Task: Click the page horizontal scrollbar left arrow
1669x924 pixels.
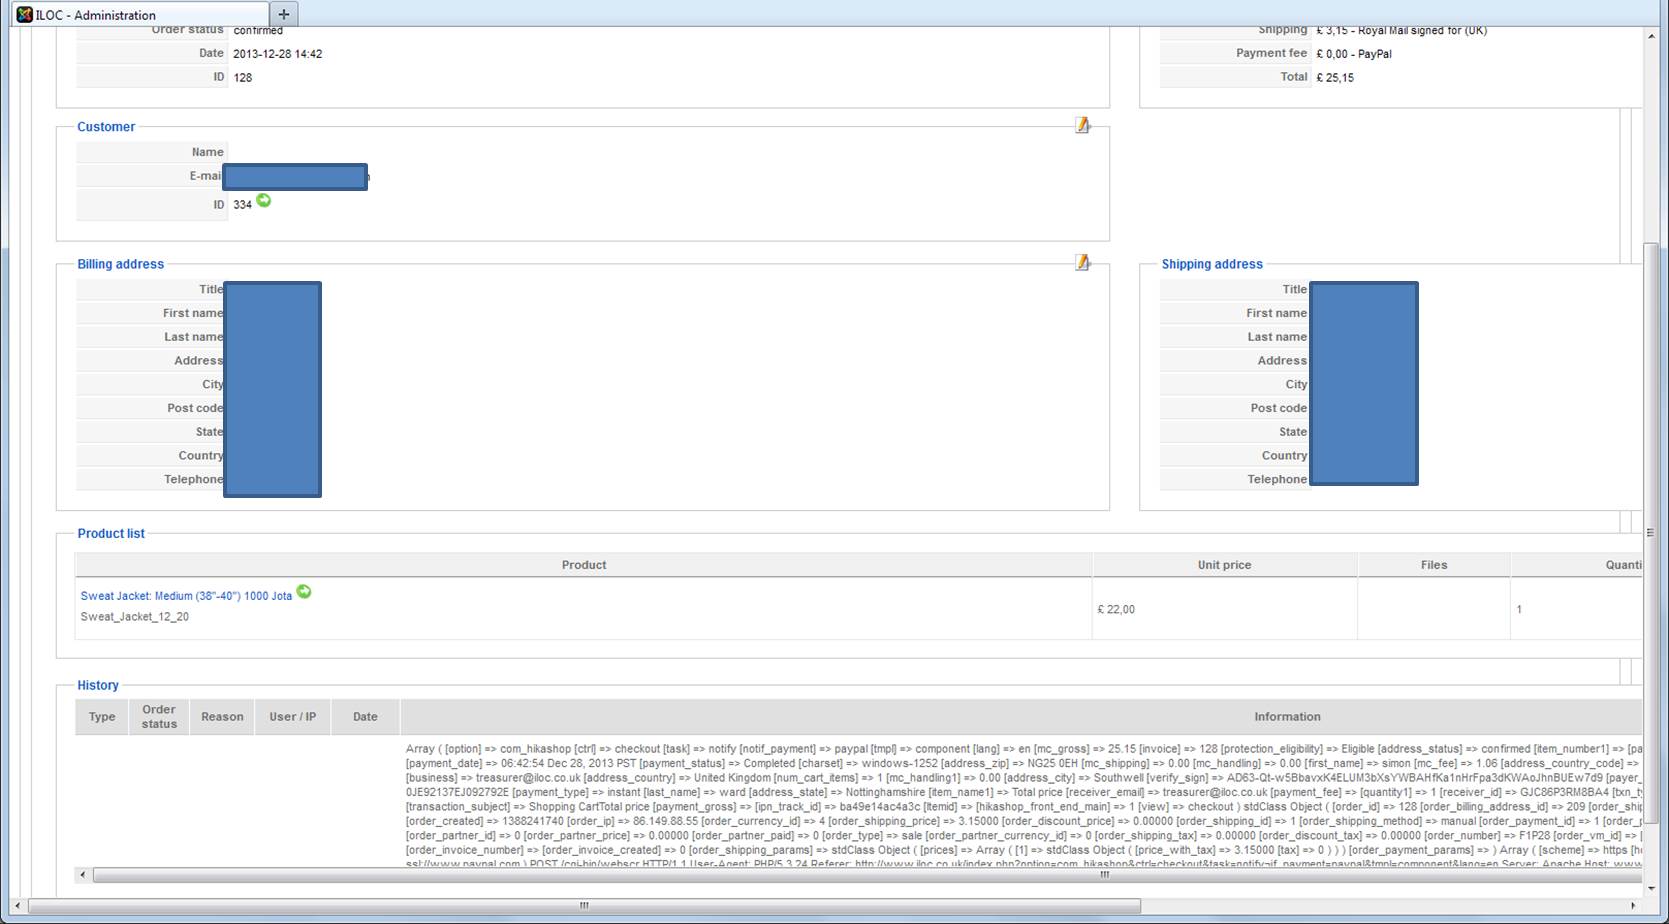Action: [x=18, y=906]
